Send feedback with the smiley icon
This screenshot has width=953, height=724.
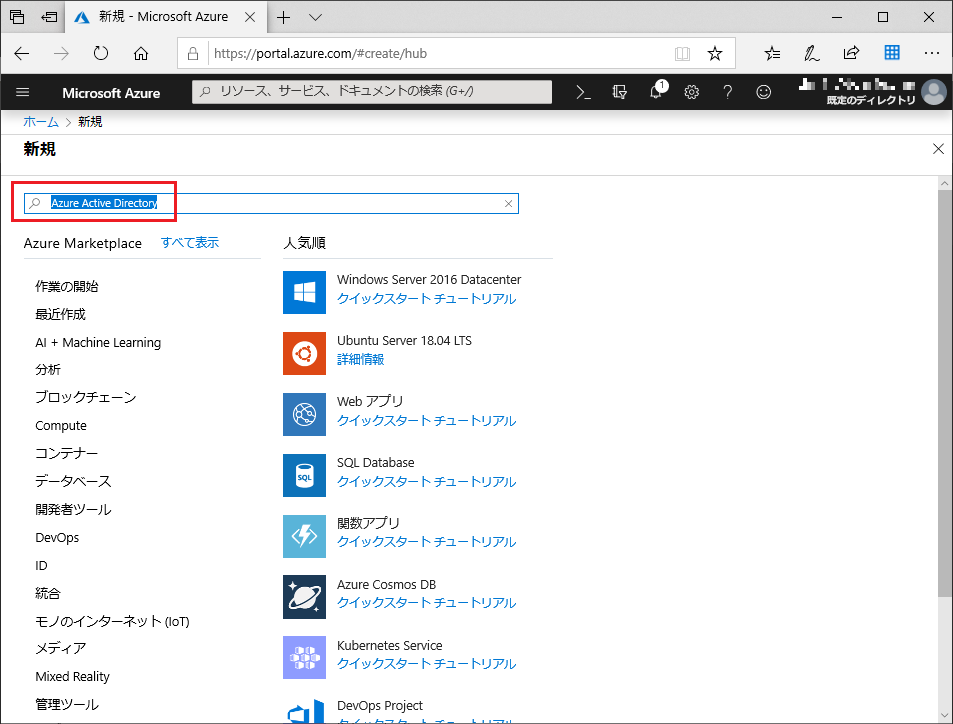pos(763,92)
